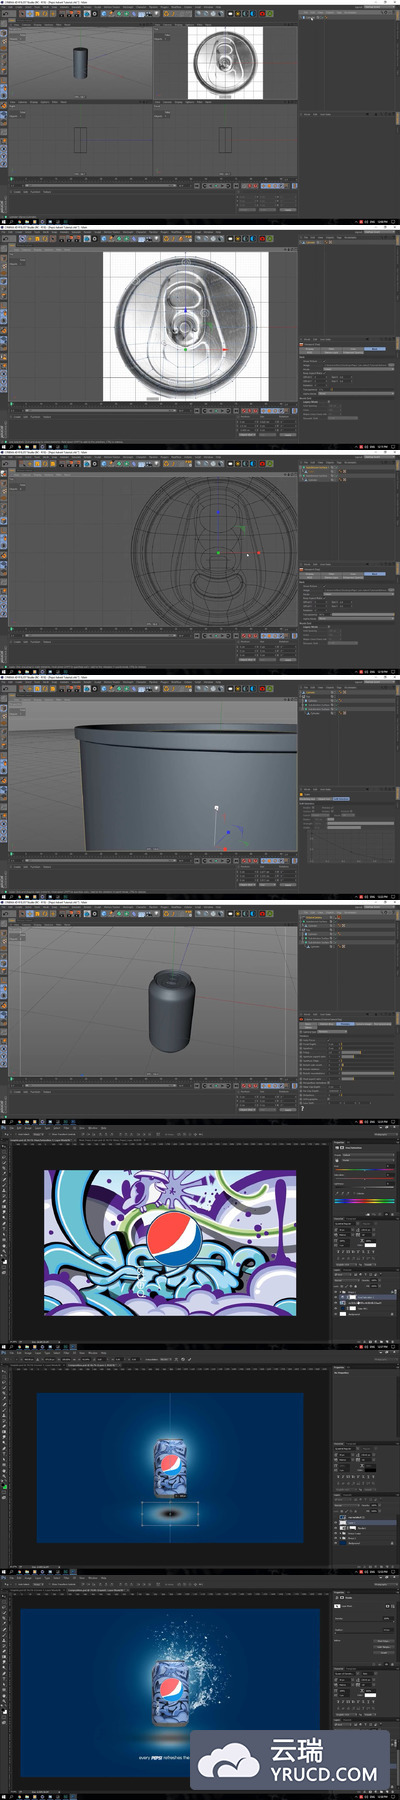The height and width of the screenshot is (1800, 400).
Task: Click the taskbar clock in the first Cinema 4D screenshot
Action: (x=385, y=222)
